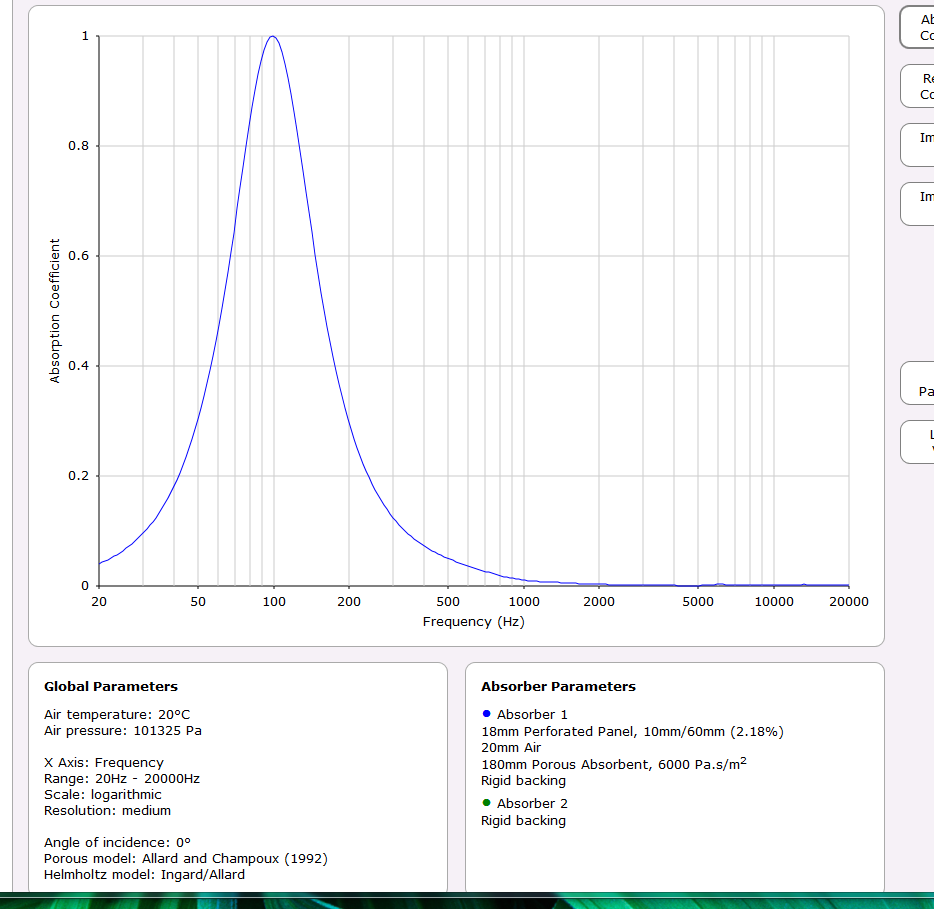Click the 'Absorption Coefficient' vertical axis label
Image resolution: width=934 pixels, height=909 pixels.
point(55,310)
